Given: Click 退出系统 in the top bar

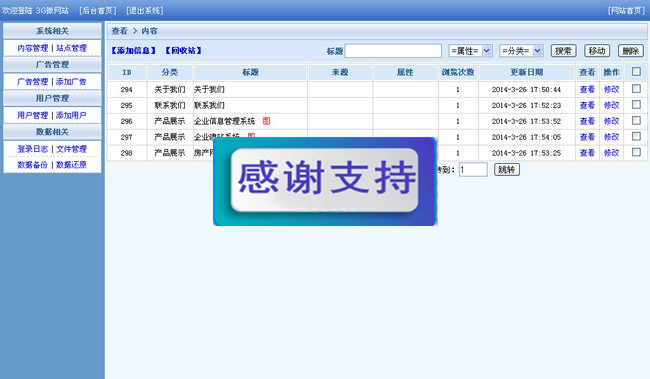Looking at the screenshot, I should tap(145, 10).
